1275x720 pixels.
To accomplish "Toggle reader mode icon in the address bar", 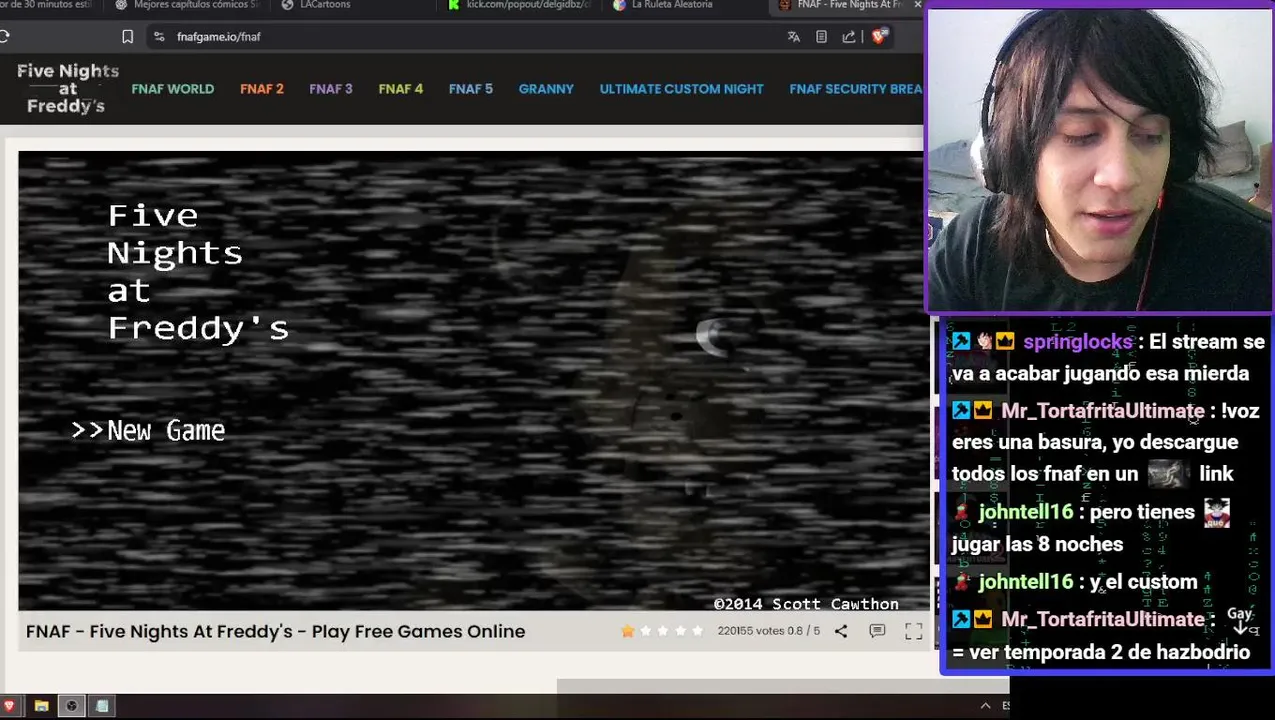I will pyautogui.click(x=821, y=37).
